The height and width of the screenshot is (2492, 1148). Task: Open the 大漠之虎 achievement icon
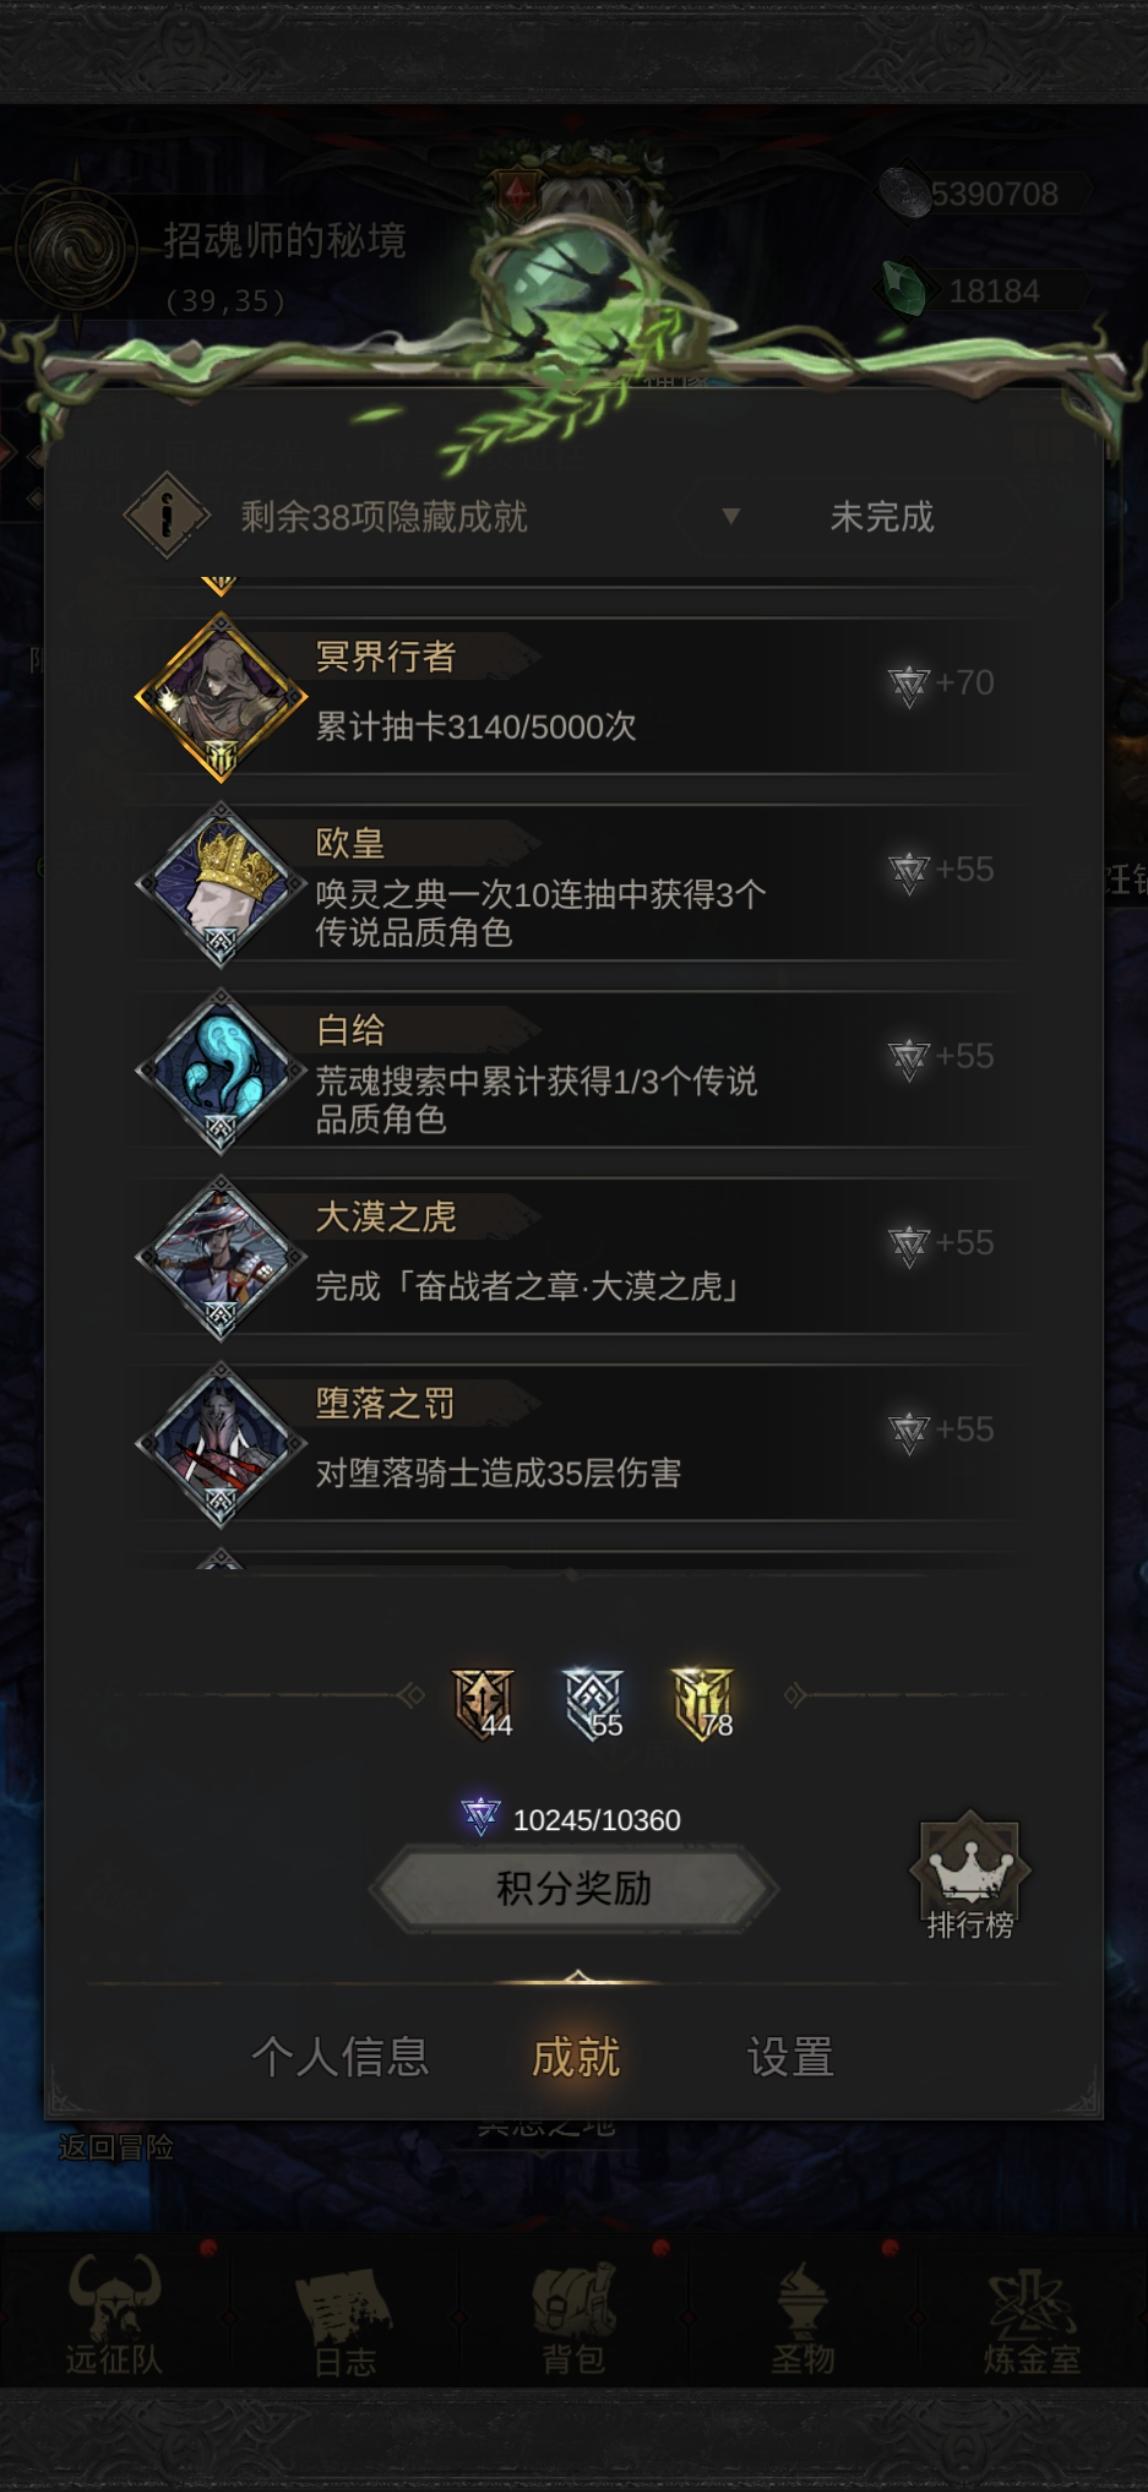(x=221, y=1258)
